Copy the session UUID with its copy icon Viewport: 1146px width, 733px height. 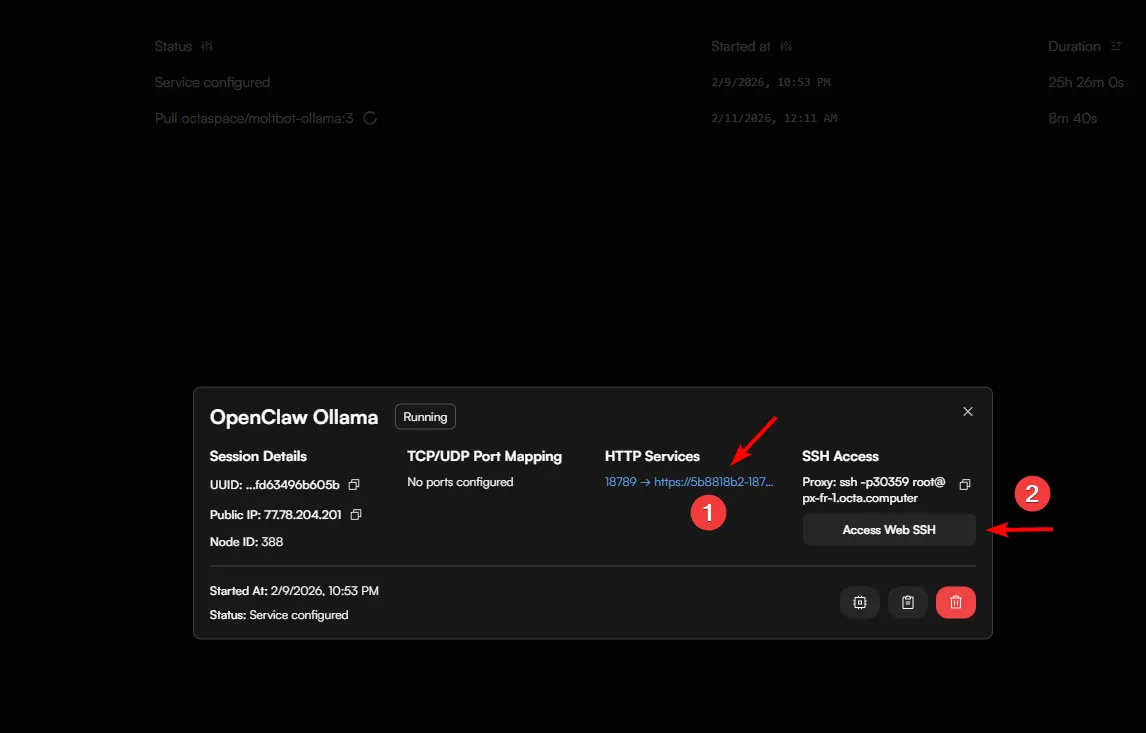point(354,485)
